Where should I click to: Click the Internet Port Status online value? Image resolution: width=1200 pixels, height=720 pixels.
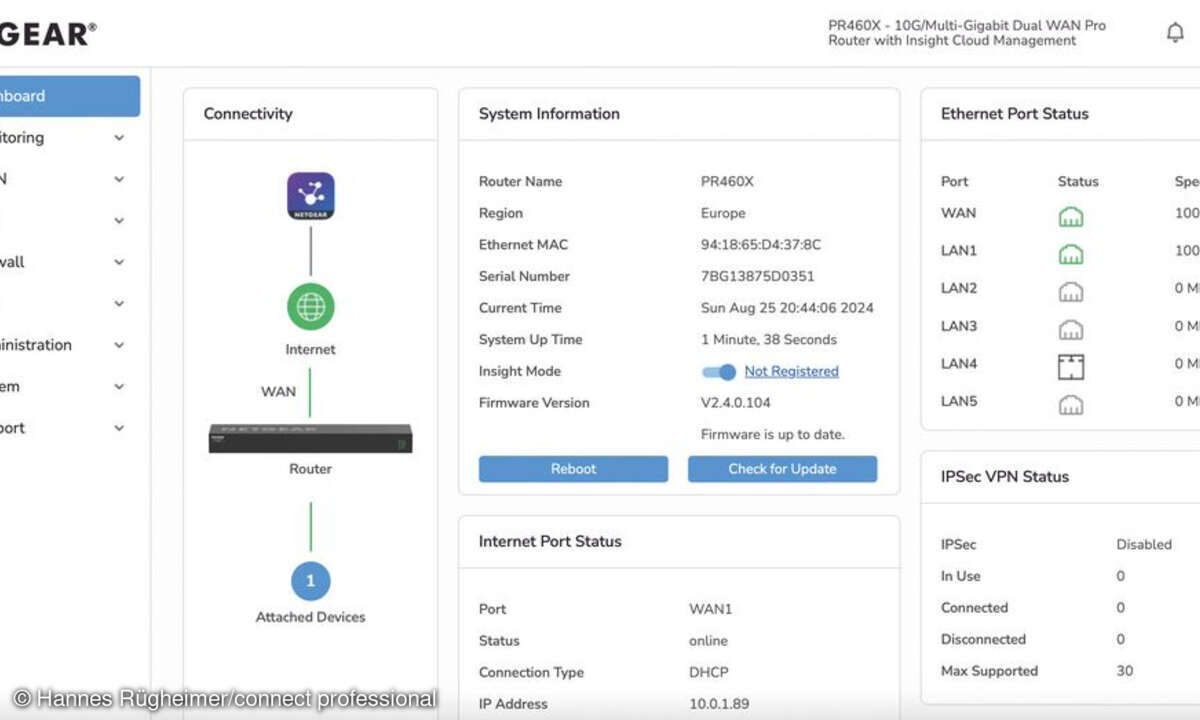[708, 641]
